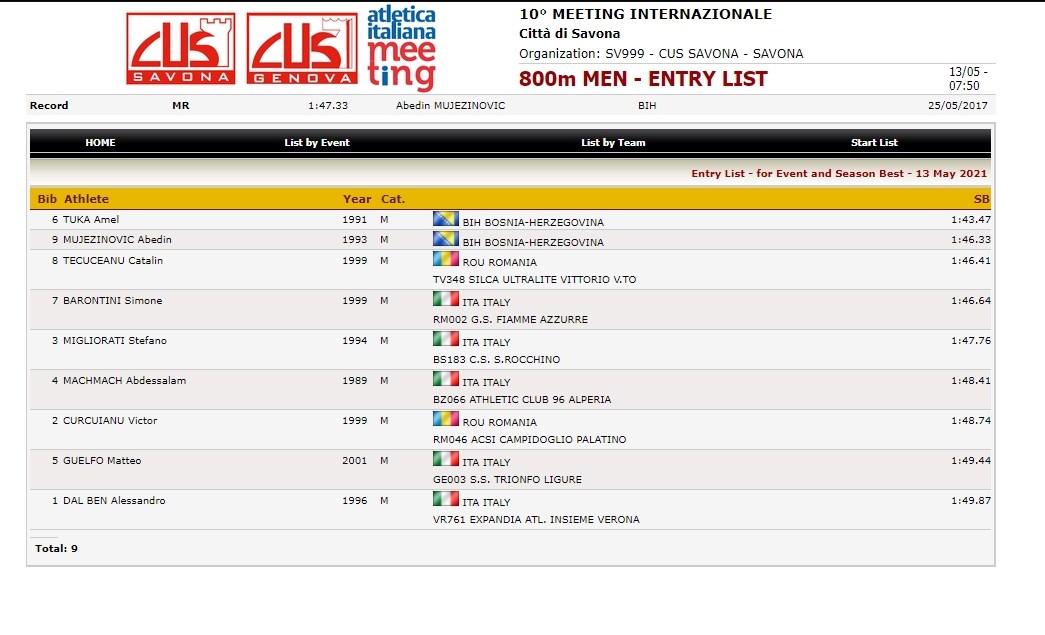1045x635 pixels.
Task: Click the Italy flag beside Dal Ben Alessandro
Action: [445, 499]
